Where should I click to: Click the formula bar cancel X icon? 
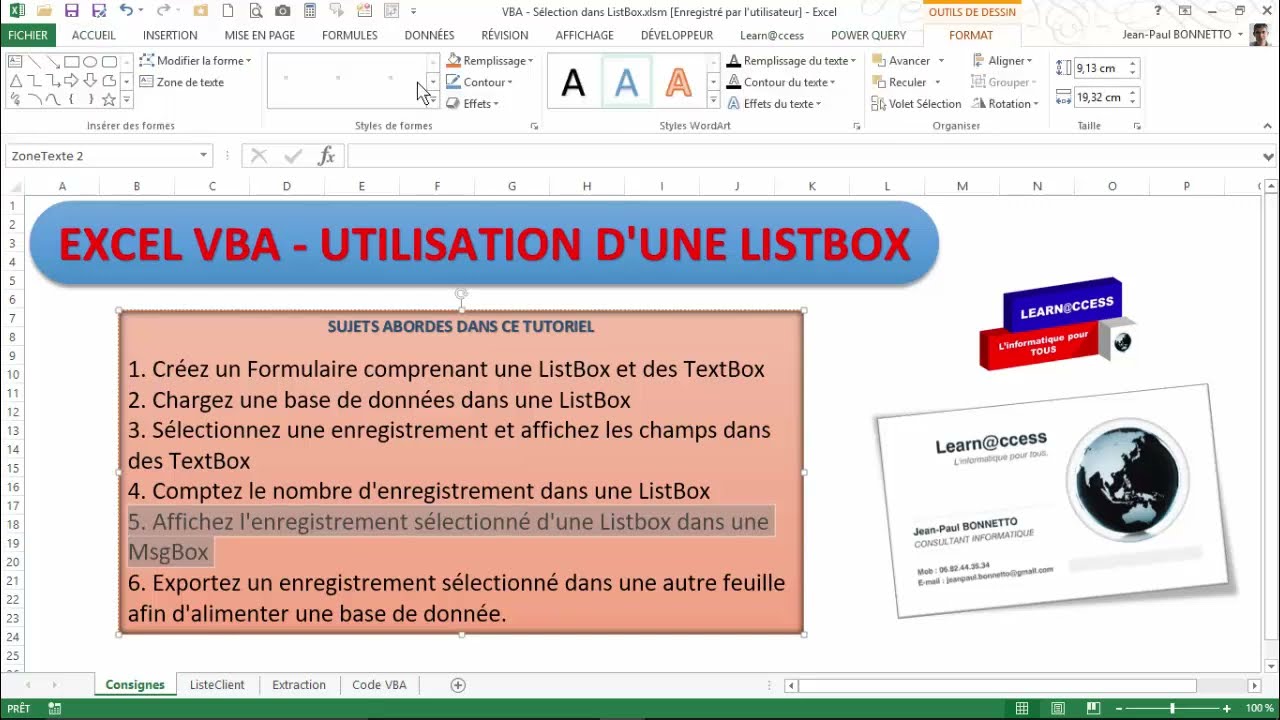coord(259,156)
